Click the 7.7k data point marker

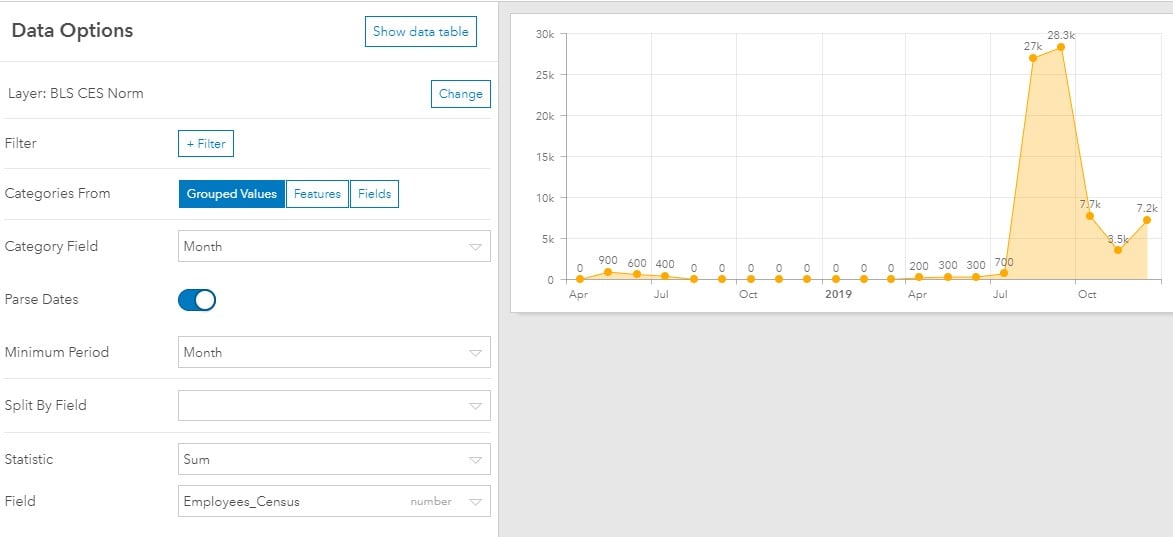pyautogui.click(x=1090, y=216)
